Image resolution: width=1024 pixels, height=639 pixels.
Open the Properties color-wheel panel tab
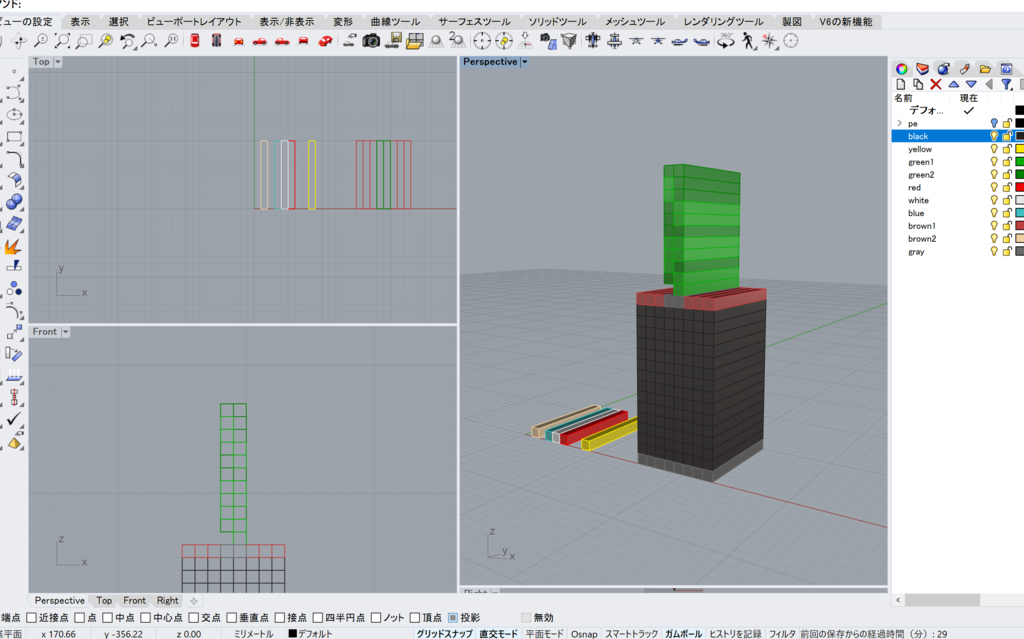coord(902,69)
